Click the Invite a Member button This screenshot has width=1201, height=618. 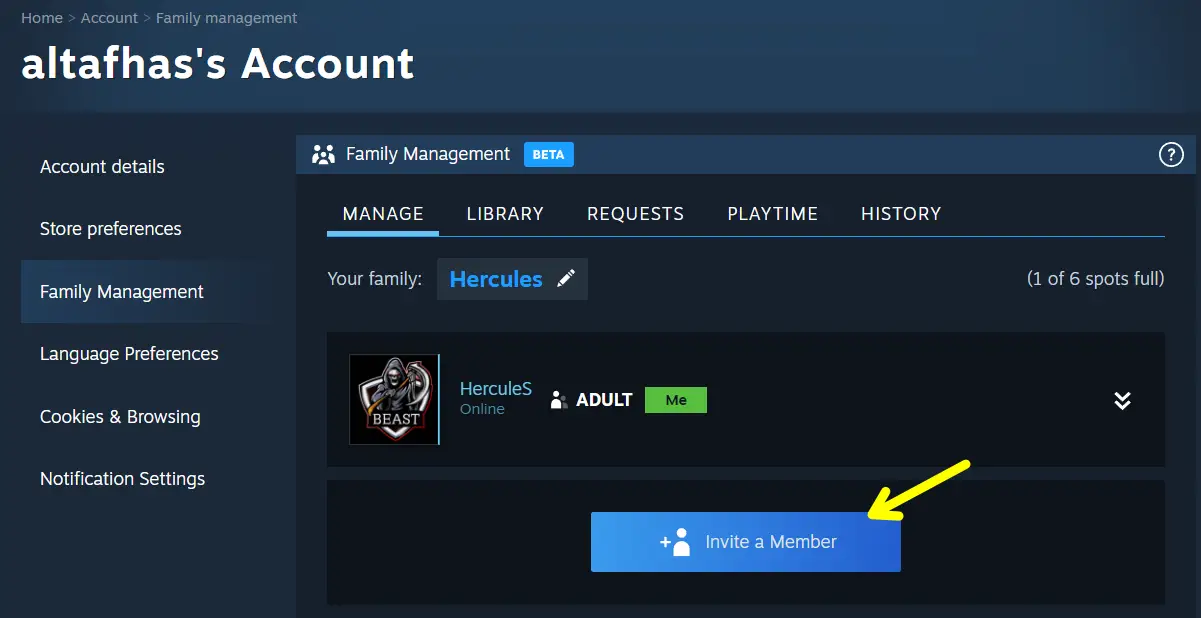(x=745, y=541)
